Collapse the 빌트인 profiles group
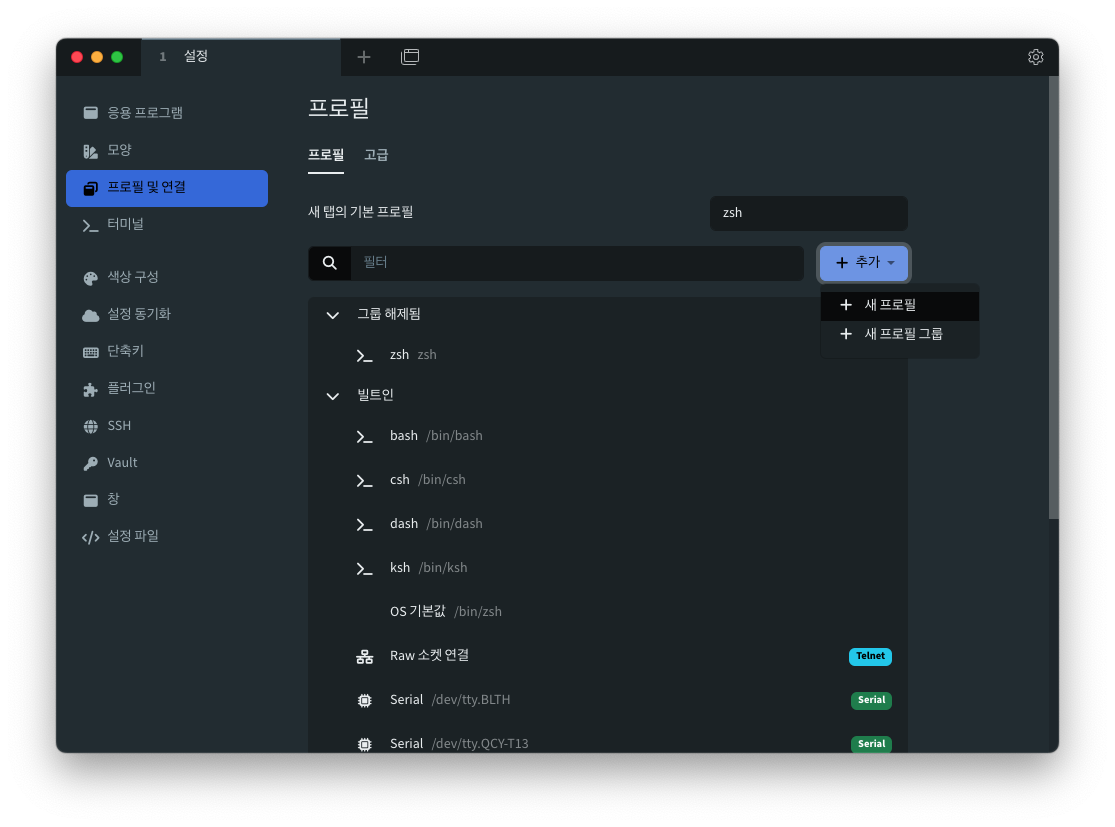 [x=332, y=396]
